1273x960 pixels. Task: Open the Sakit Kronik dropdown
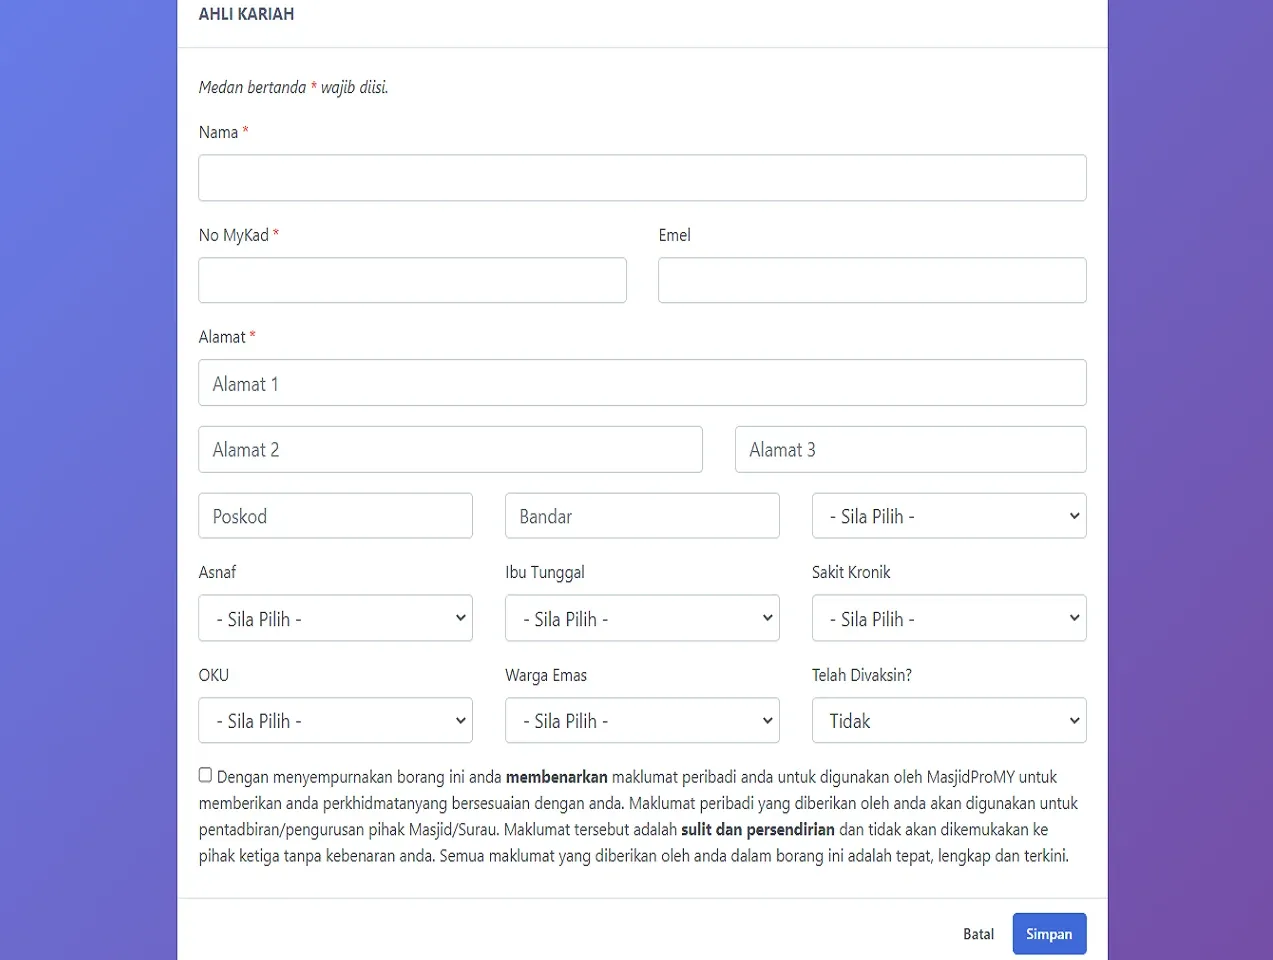[x=948, y=619]
